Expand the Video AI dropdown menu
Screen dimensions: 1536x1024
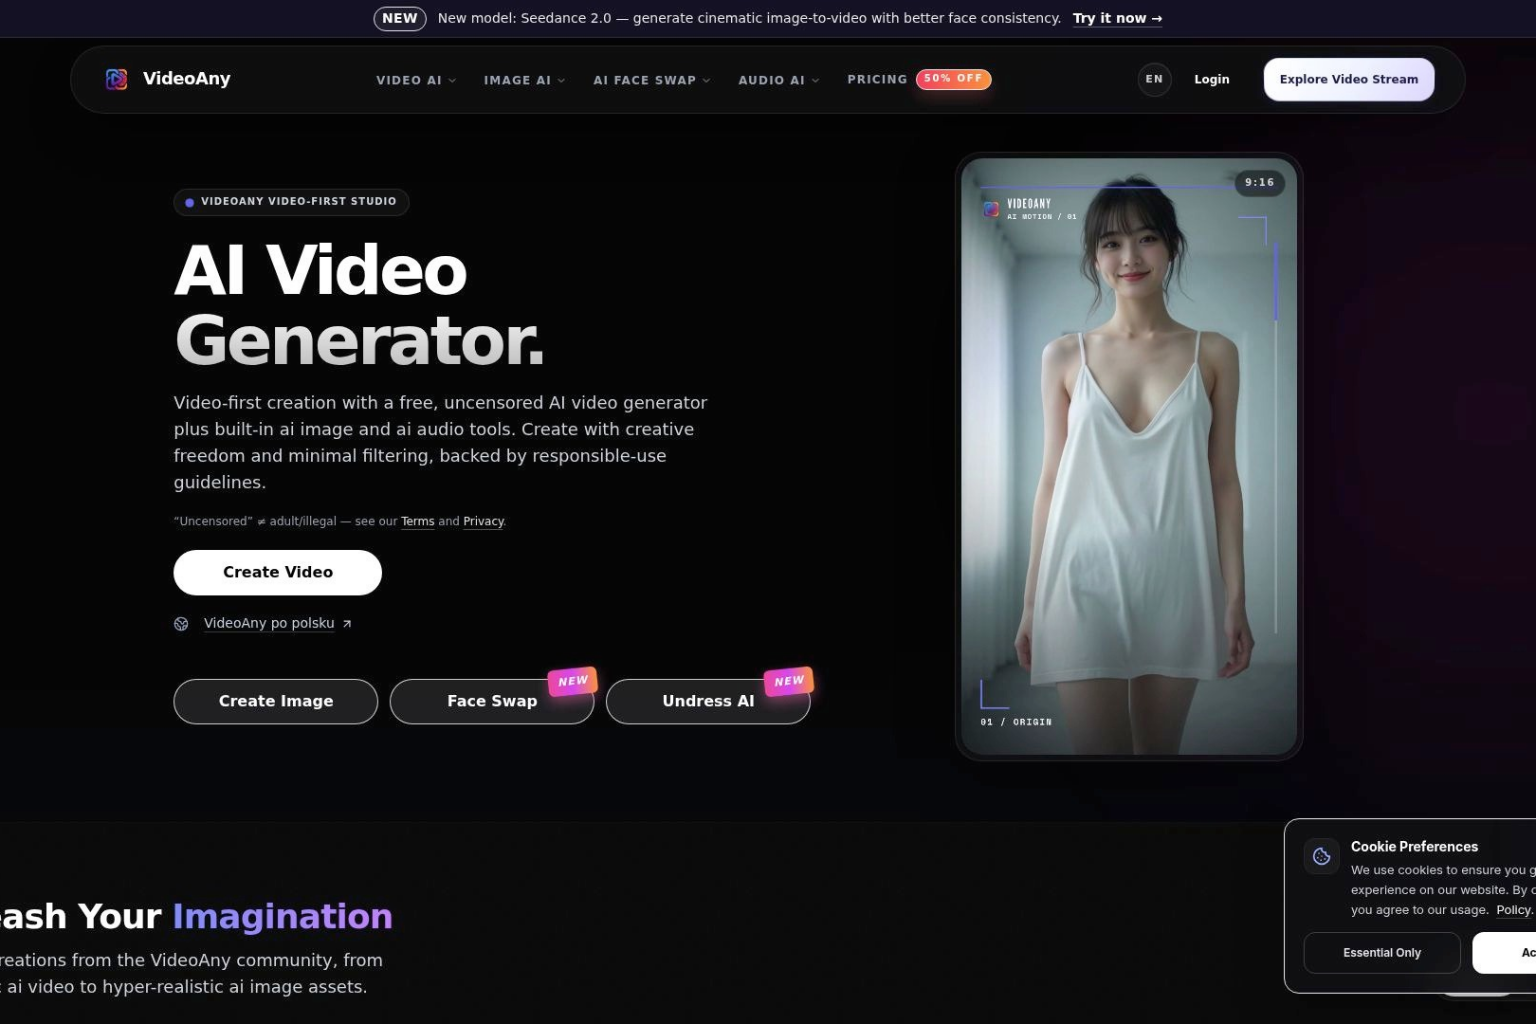(416, 80)
